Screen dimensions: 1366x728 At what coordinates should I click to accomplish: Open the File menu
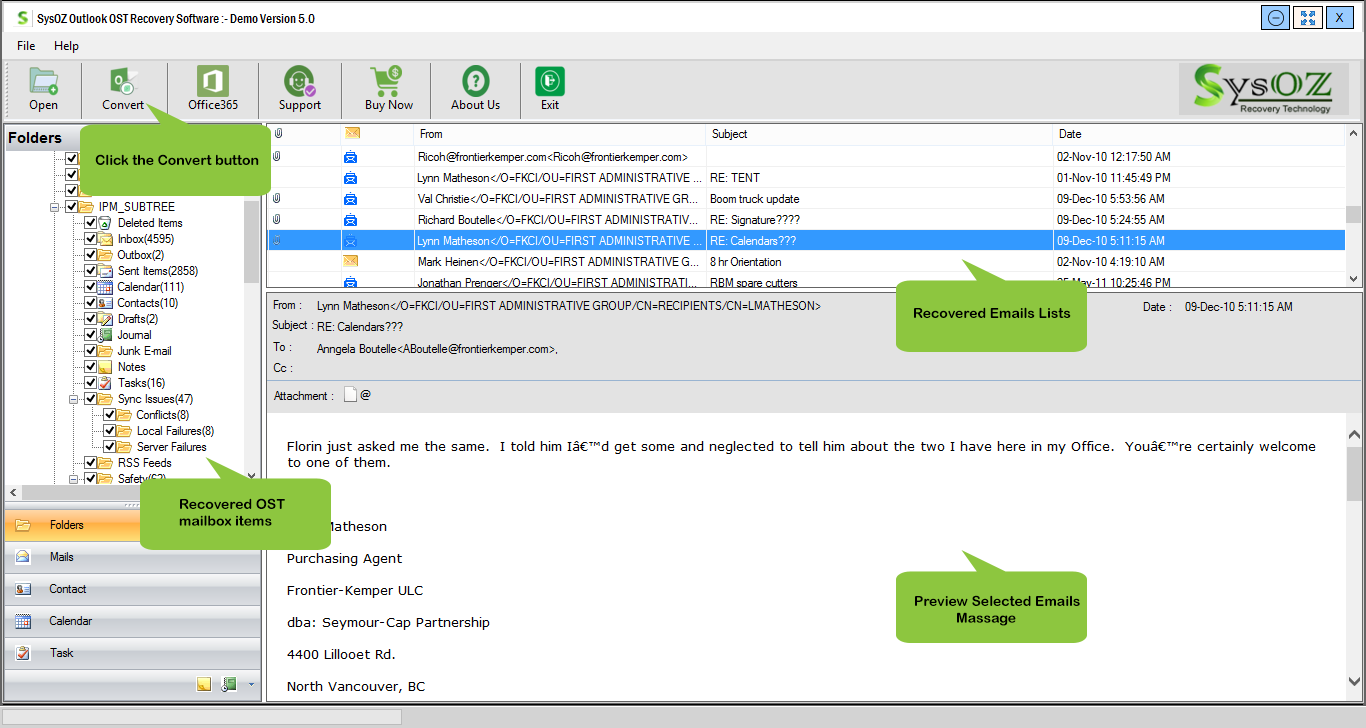[26, 46]
